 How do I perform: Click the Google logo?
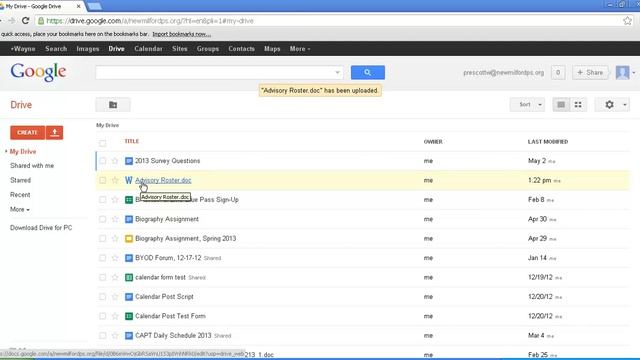[38, 72]
